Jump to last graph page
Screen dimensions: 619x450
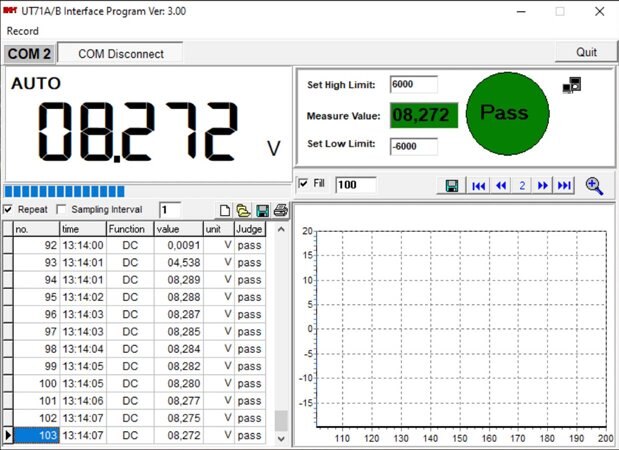pyautogui.click(x=564, y=185)
